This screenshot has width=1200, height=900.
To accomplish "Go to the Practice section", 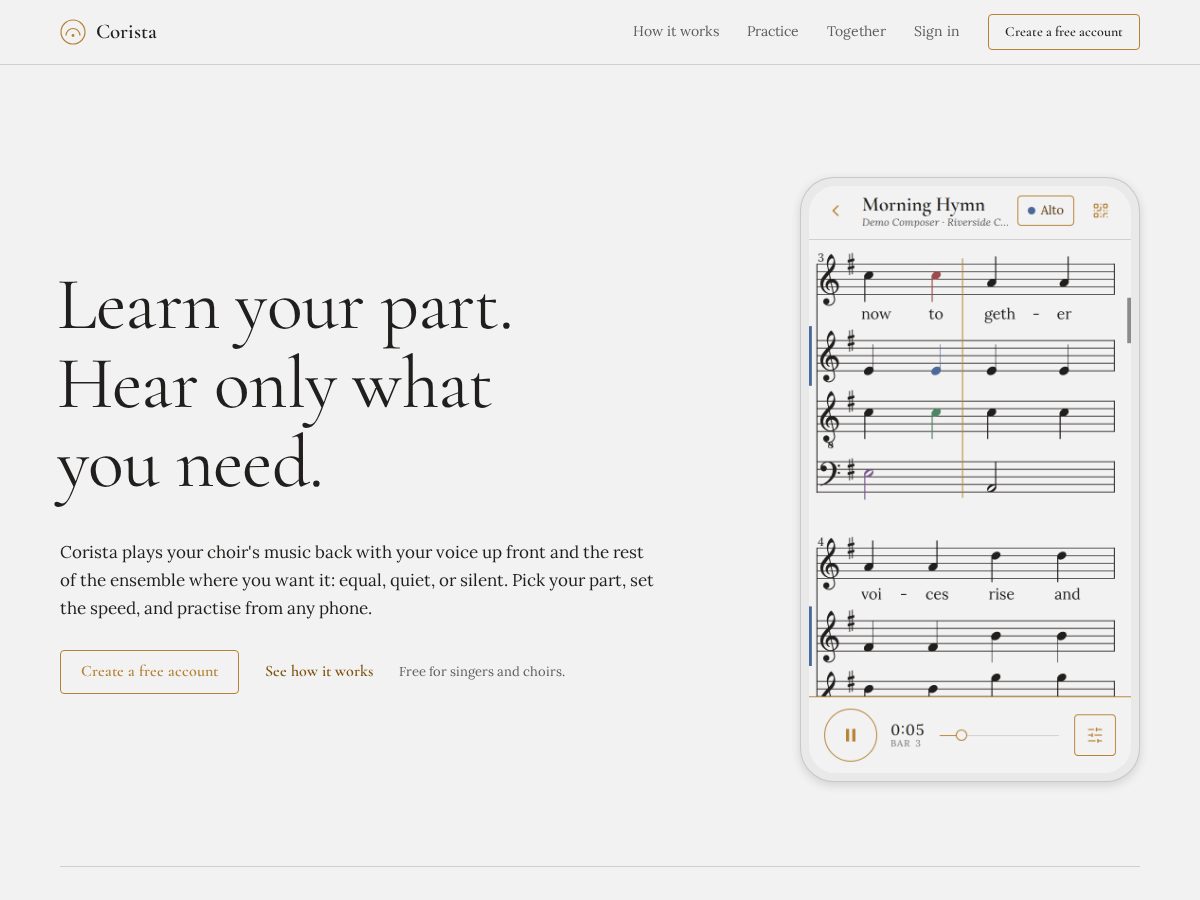I will [773, 31].
